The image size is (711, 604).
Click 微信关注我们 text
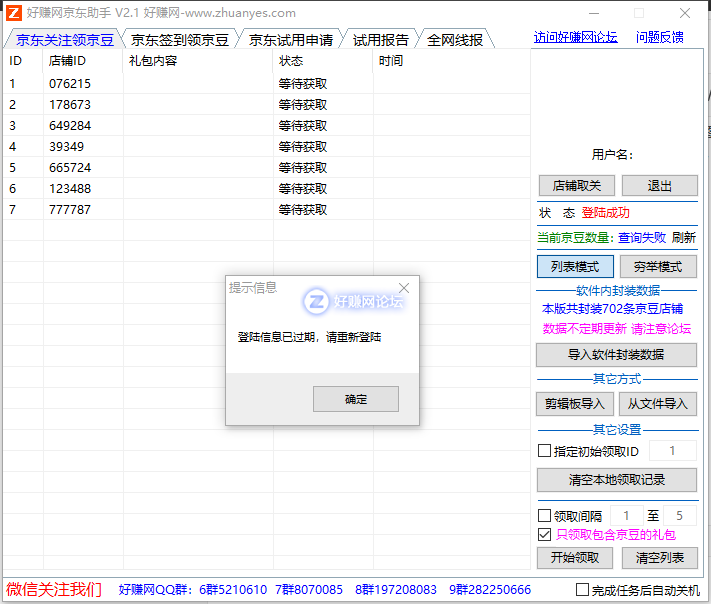tap(54, 589)
